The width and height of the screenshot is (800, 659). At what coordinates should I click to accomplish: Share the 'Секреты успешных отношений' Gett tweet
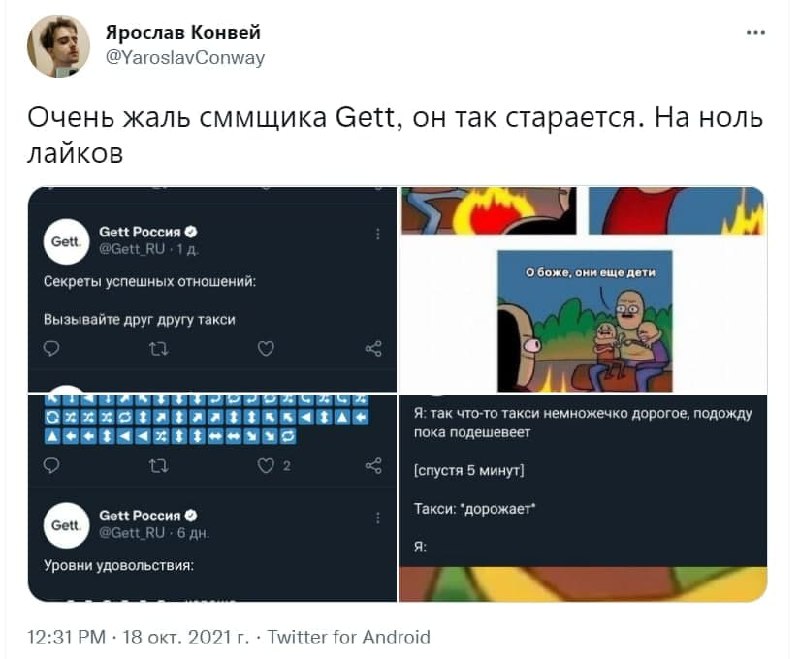click(x=374, y=349)
